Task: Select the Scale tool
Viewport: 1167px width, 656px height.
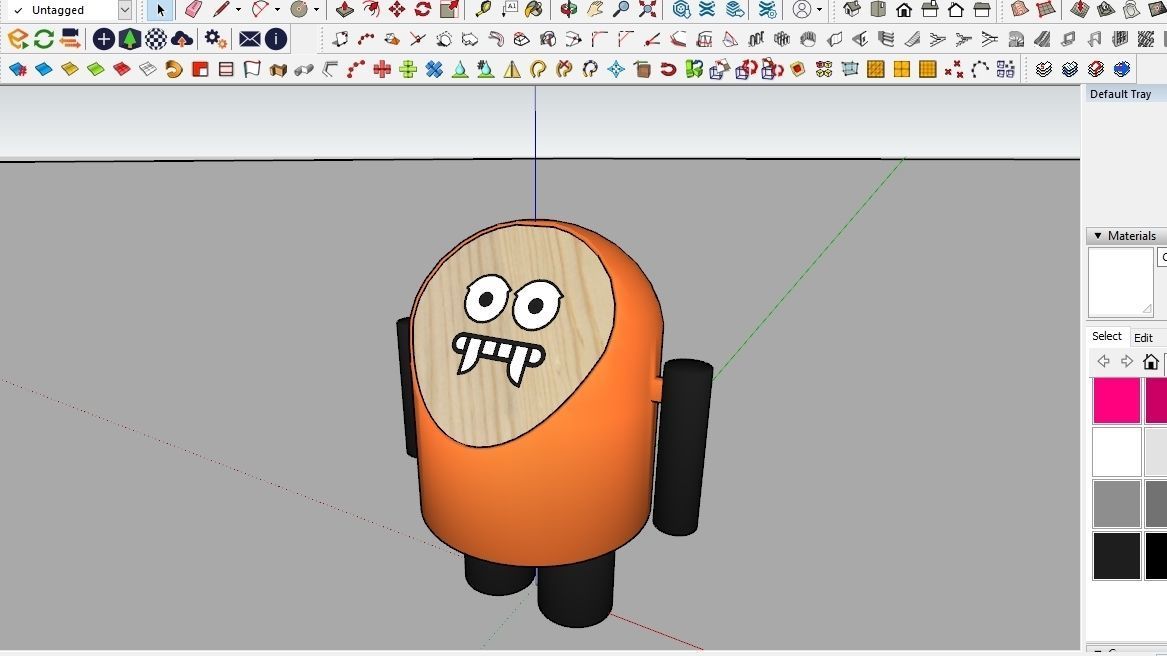Action: tap(450, 10)
